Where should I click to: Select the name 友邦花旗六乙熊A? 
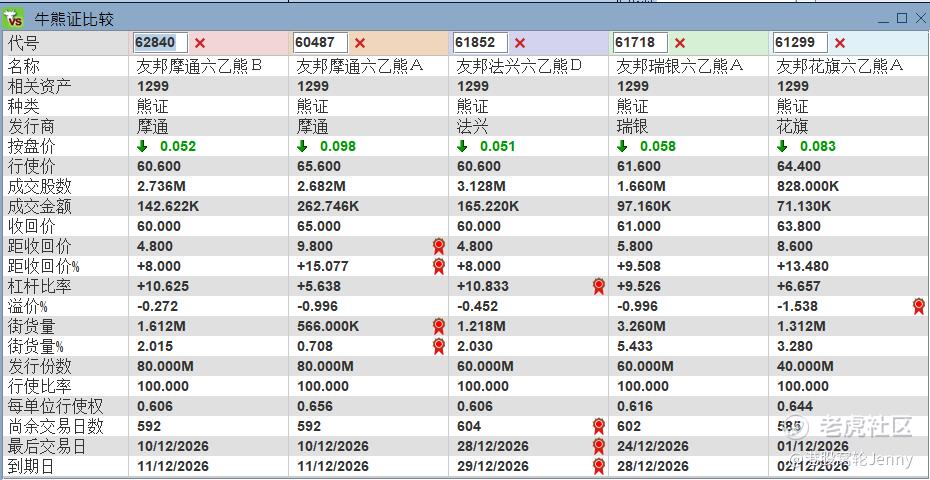click(840, 66)
